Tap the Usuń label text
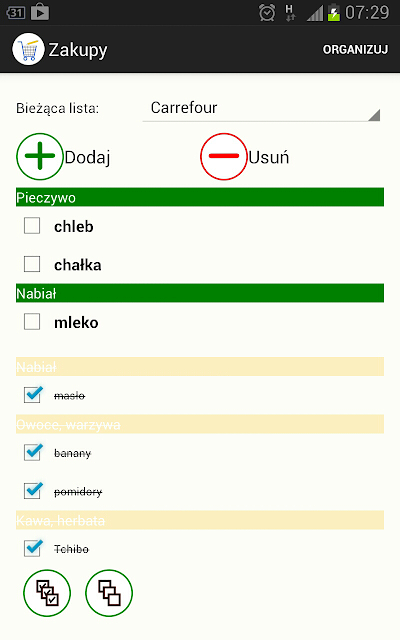Screen dimensions: 400x640 pos(269,157)
